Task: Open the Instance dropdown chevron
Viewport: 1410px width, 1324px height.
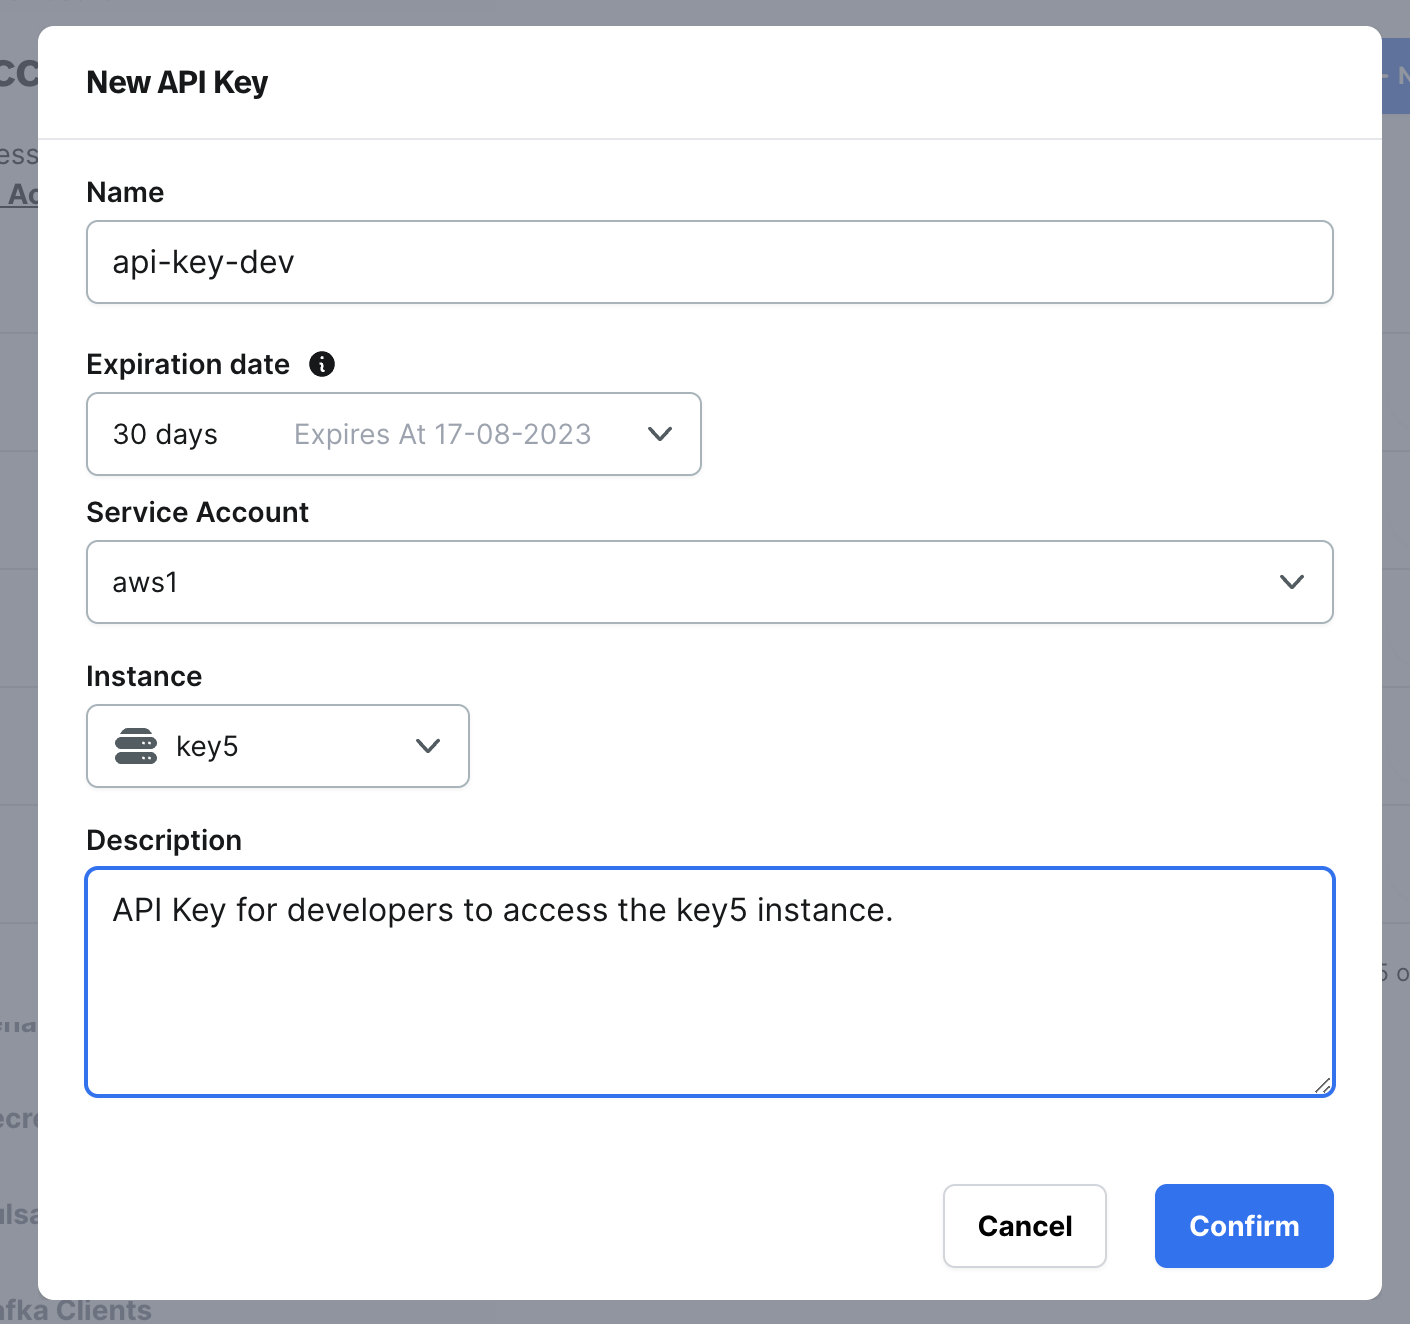Action: tap(428, 746)
